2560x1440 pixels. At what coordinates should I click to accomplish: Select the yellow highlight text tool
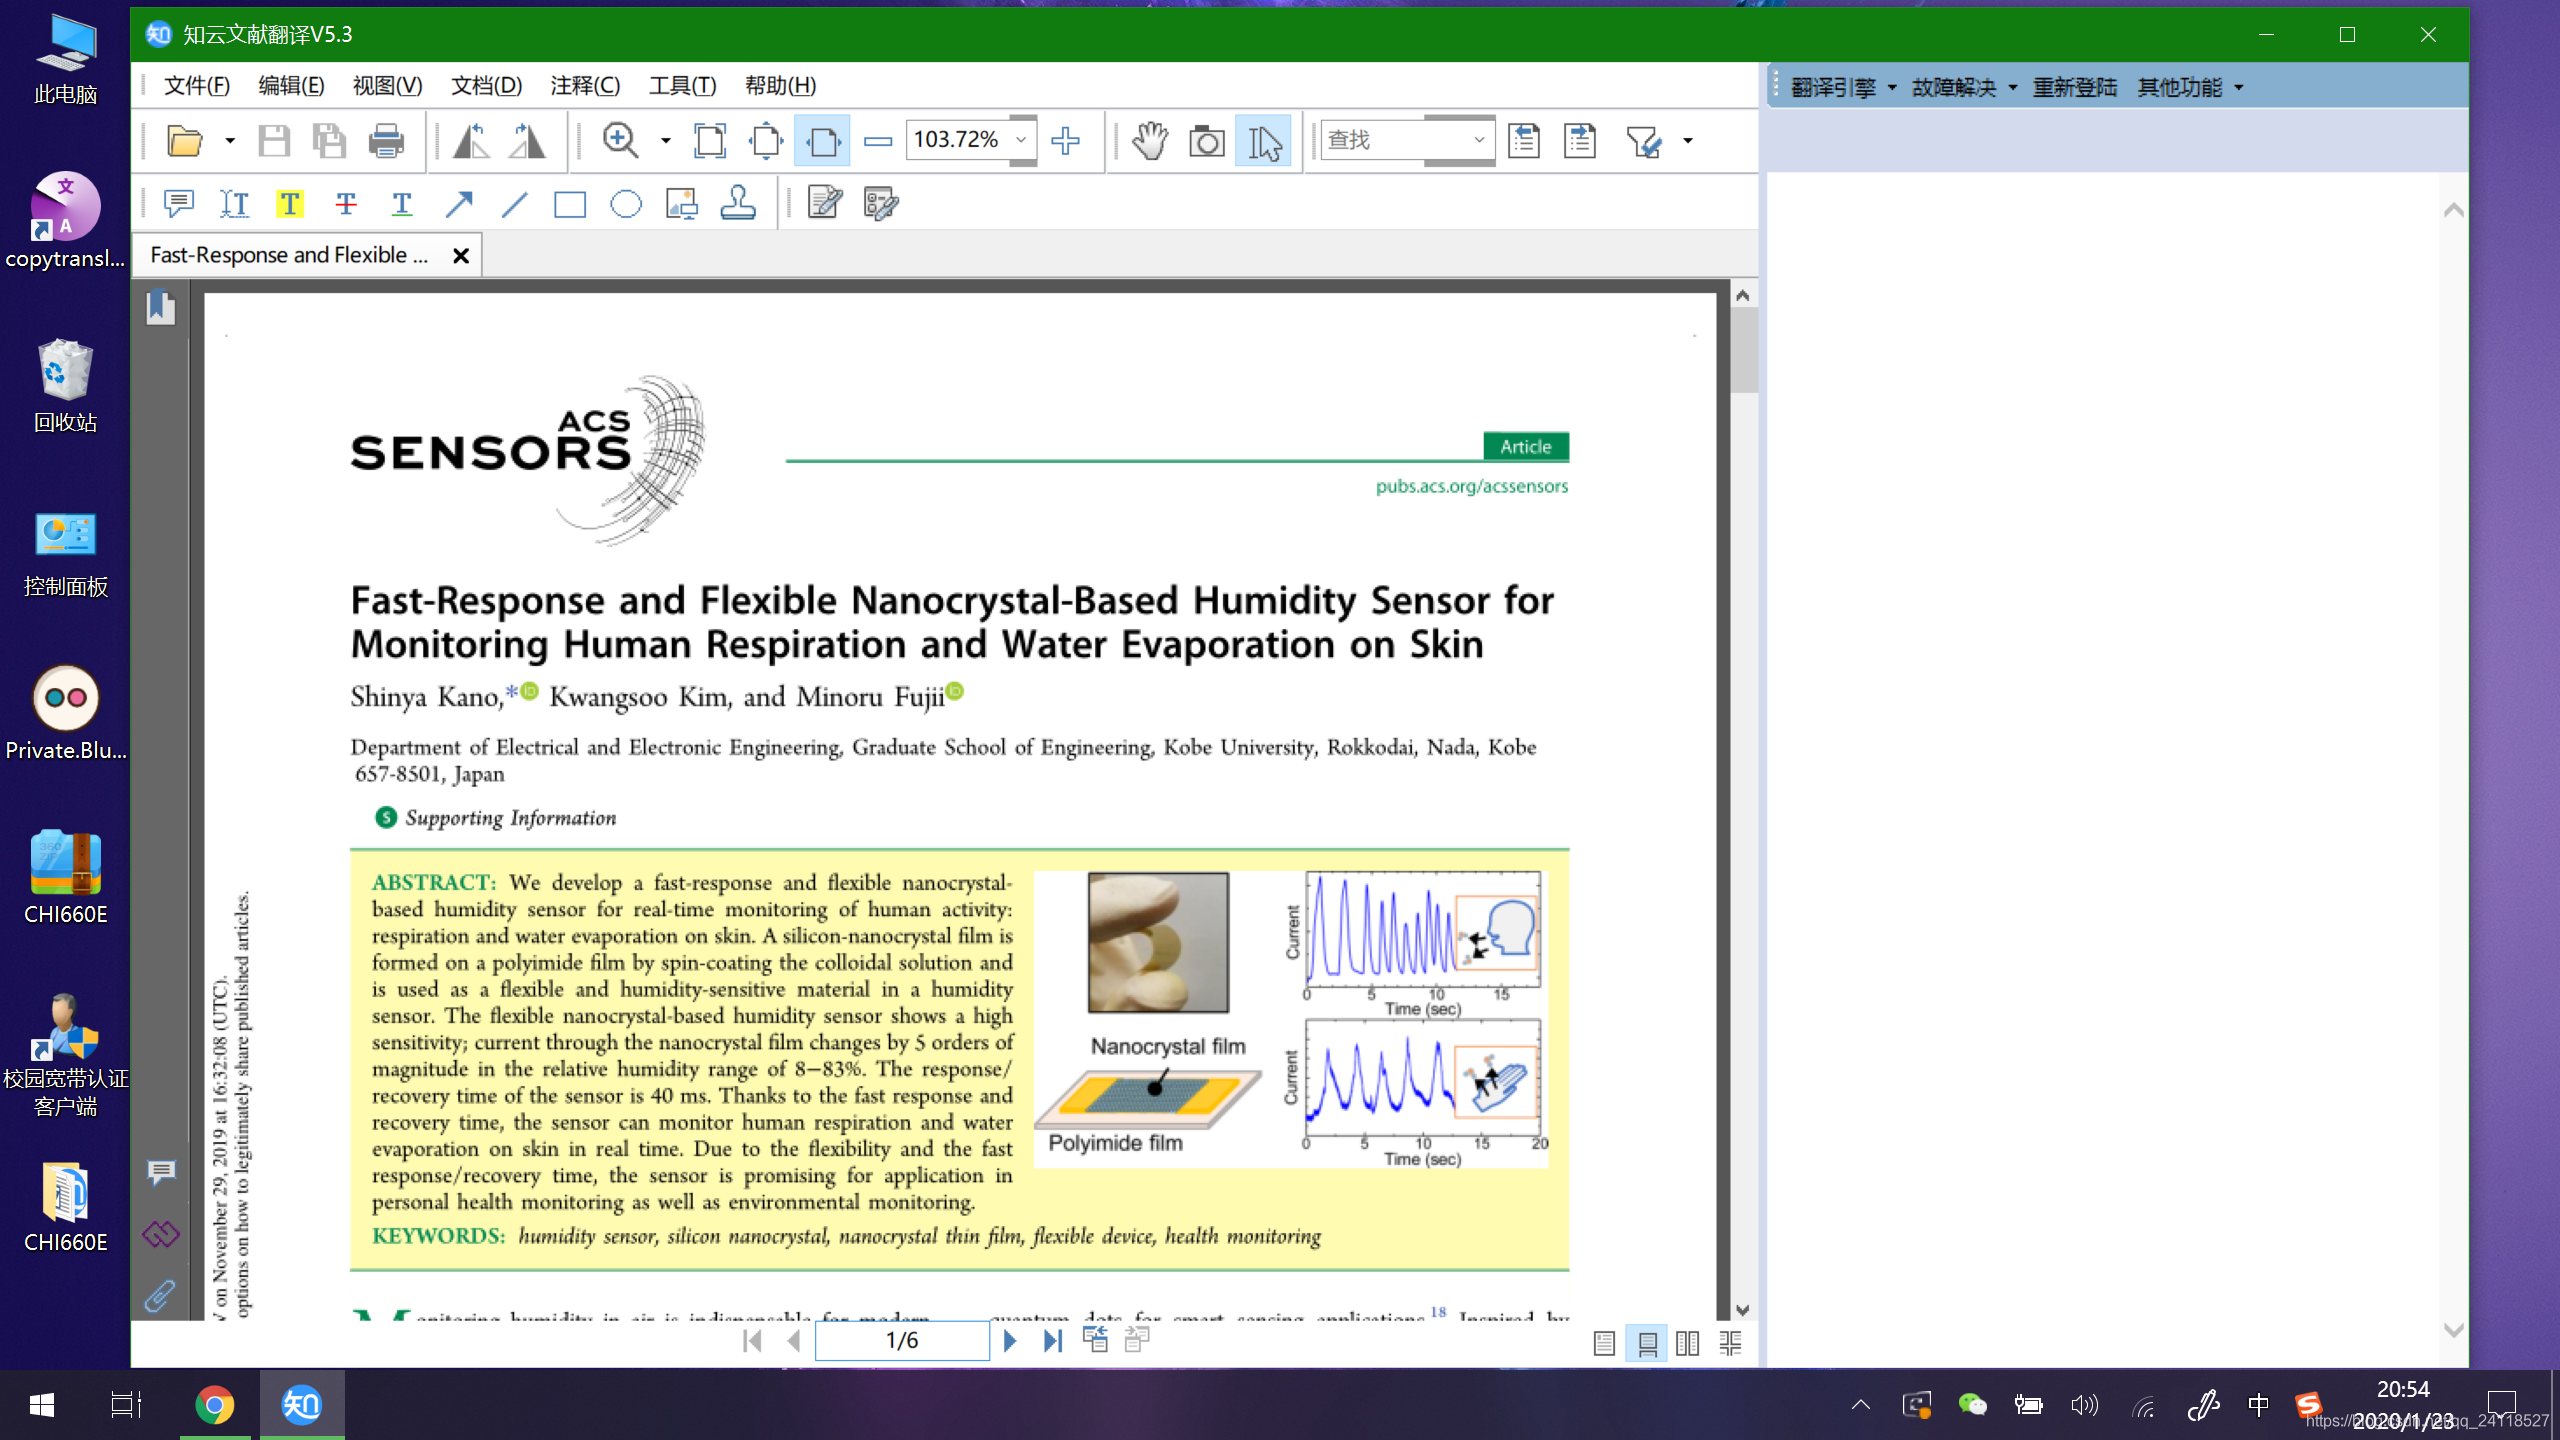290,204
